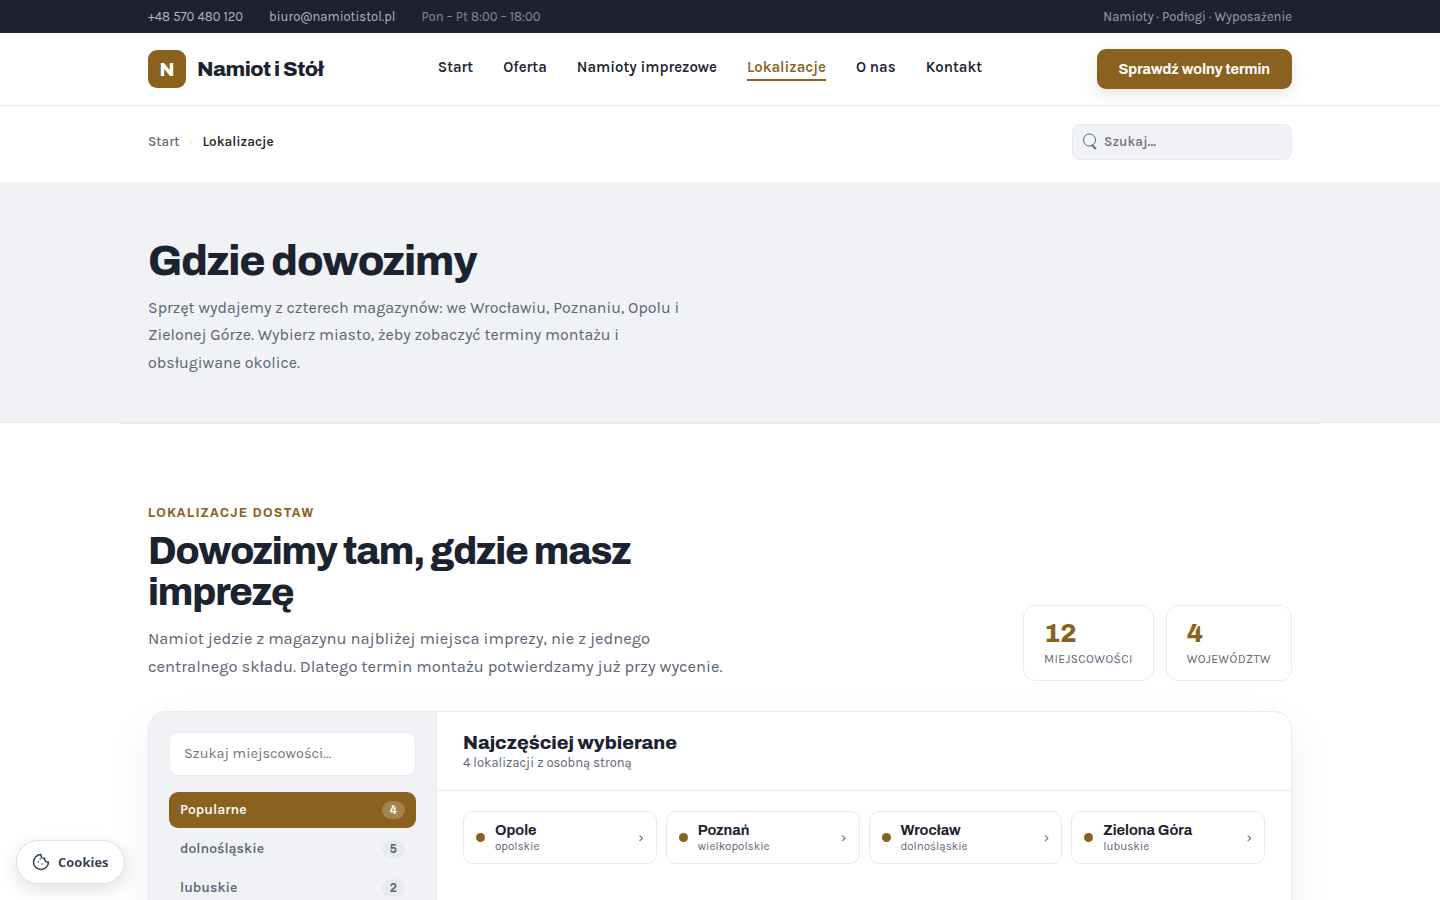The image size is (1440, 900).
Task: Open the Wrocław location card
Action: [965, 838]
